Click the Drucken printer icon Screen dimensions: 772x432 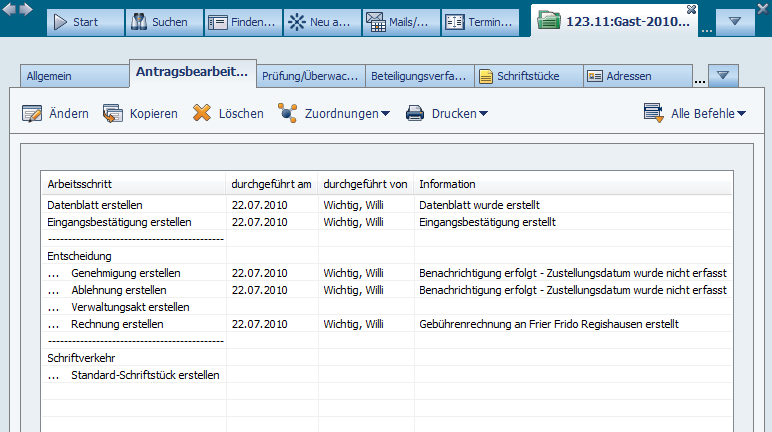coord(415,114)
